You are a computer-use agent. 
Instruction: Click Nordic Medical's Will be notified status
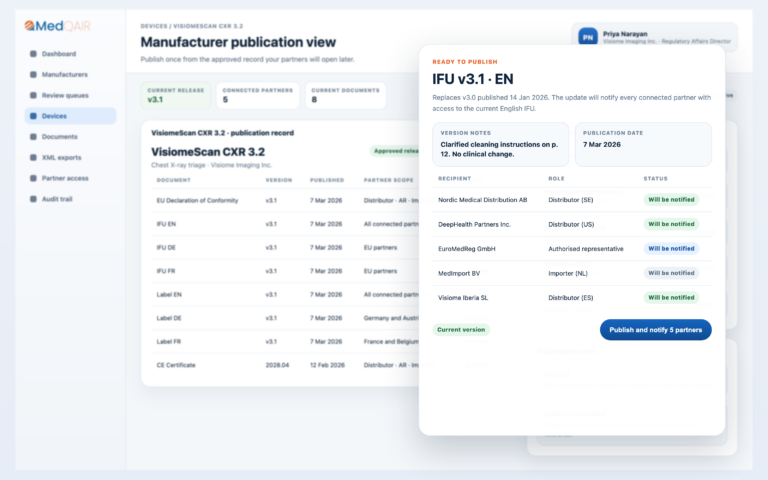click(x=671, y=200)
